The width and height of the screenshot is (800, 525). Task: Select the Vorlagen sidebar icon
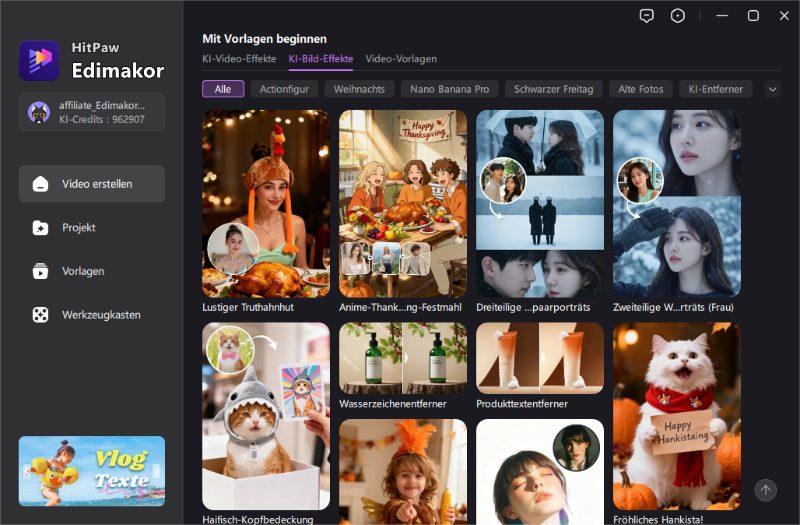click(40, 271)
